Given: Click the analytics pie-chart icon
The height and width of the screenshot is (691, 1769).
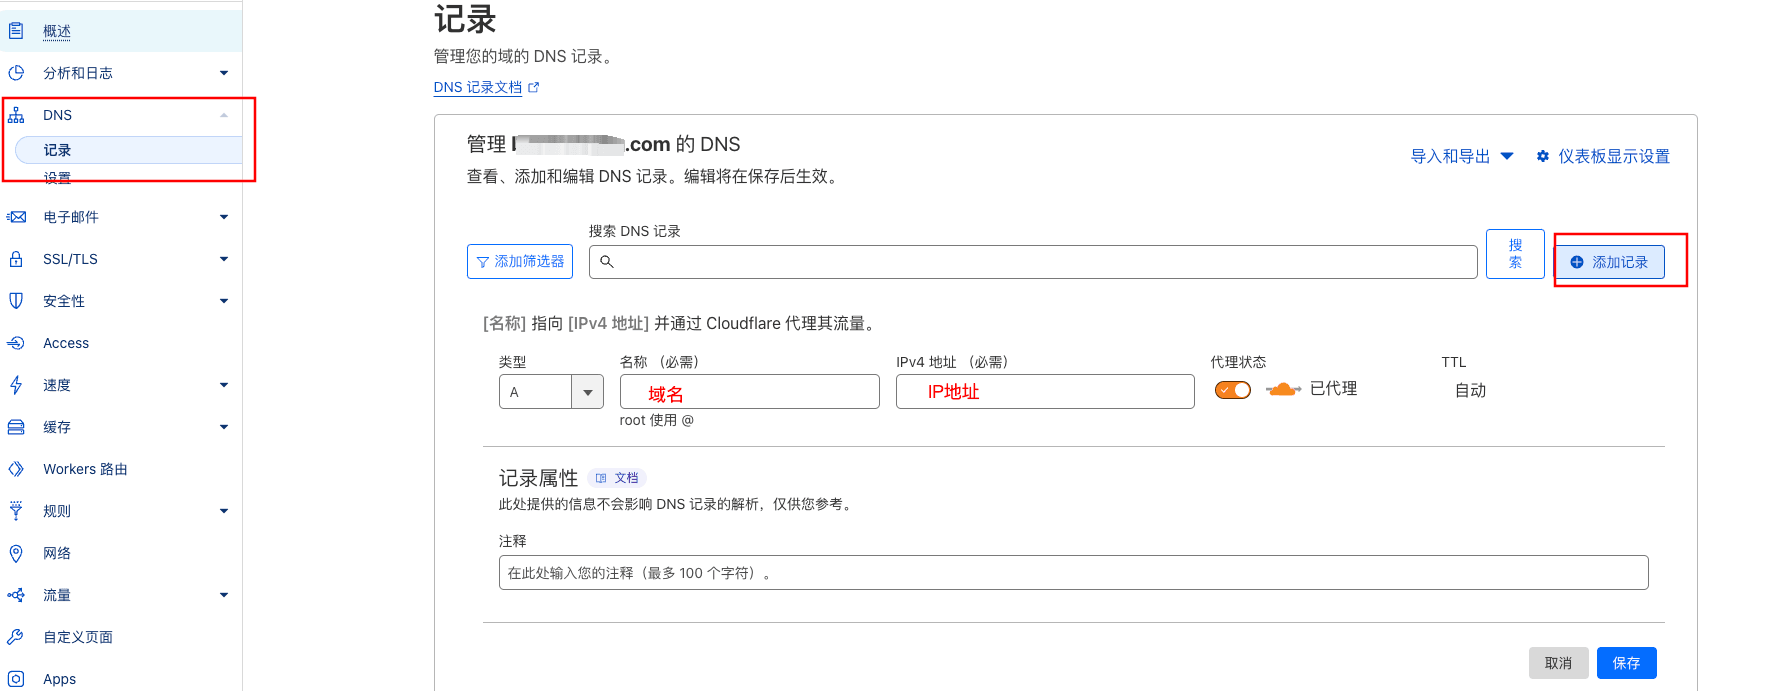Looking at the screenshot, I should point(16,73).
